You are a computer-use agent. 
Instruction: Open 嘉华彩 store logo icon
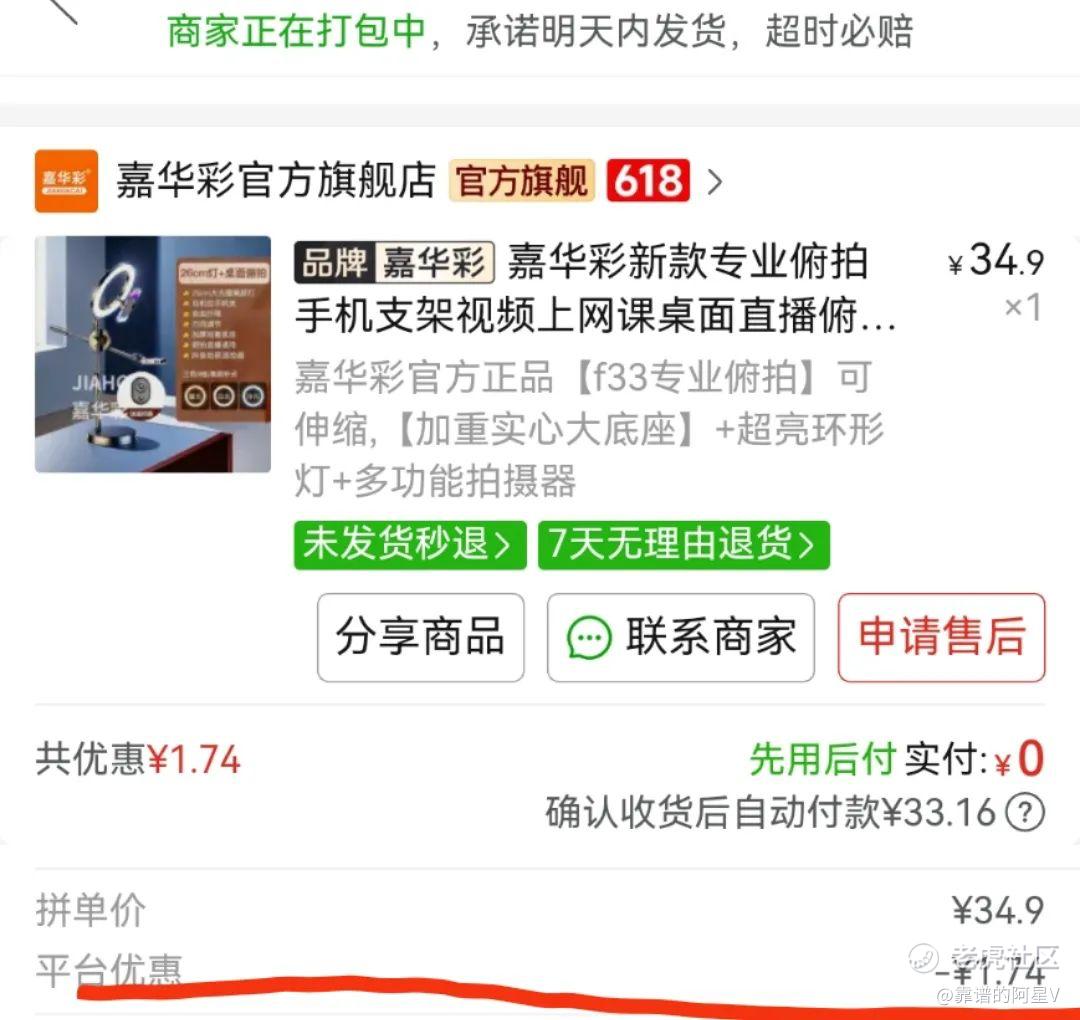[66, 181]
